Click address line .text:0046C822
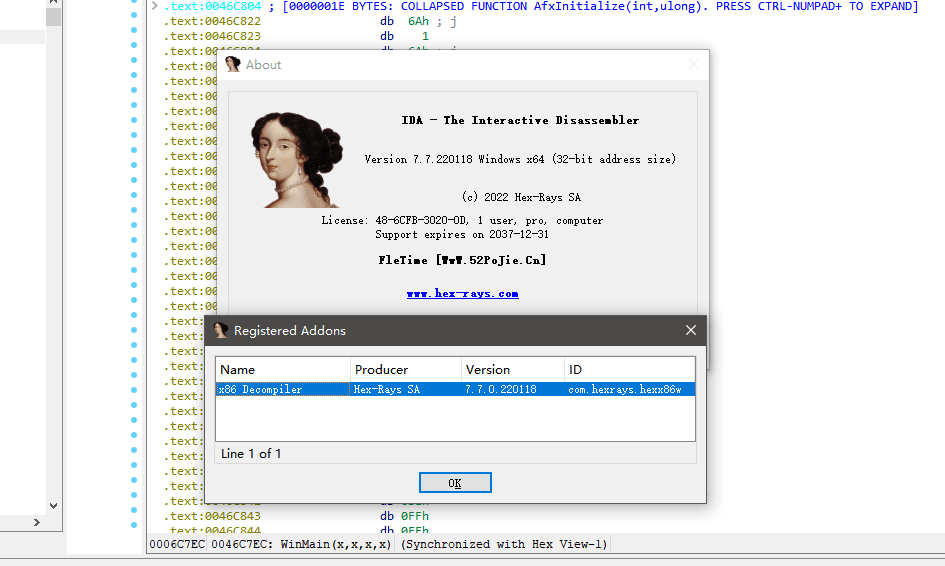The width and height of the screenshot is (945, 566). click(212, 21)
